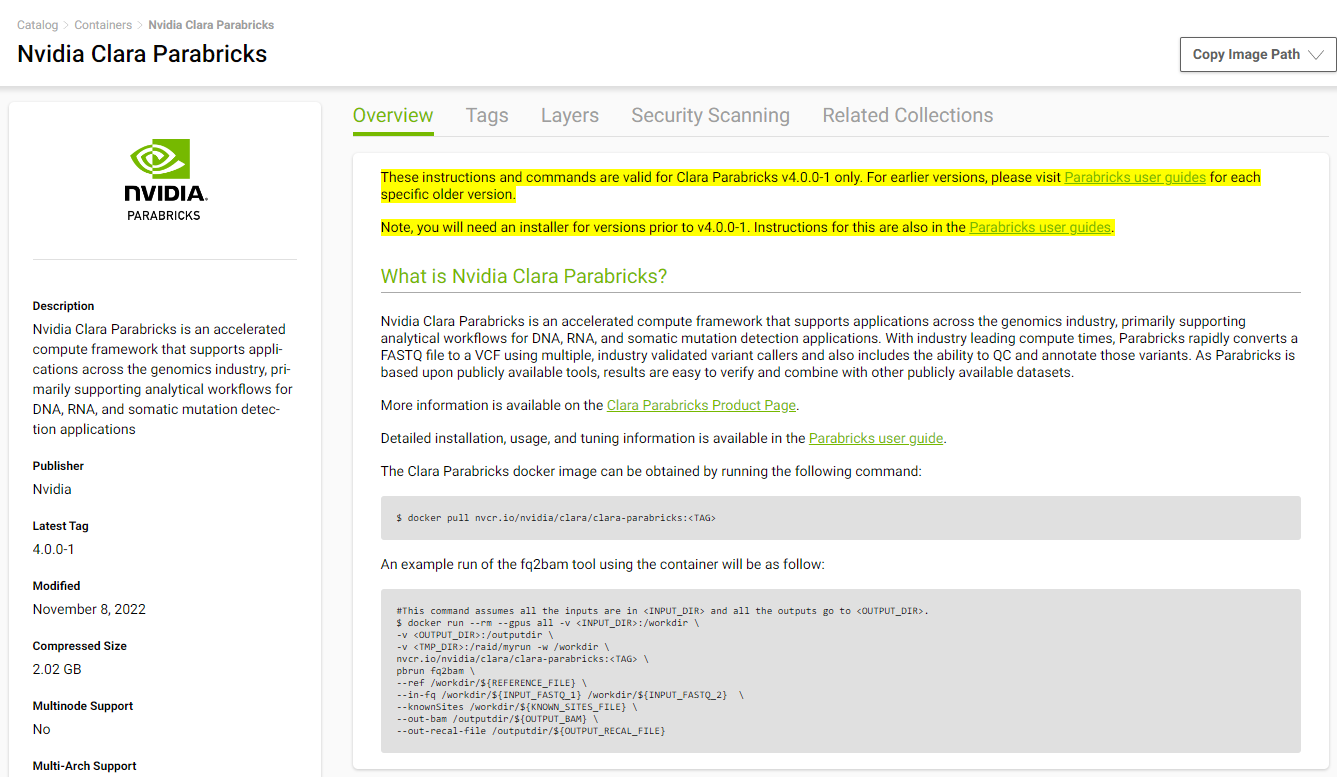
Task: Click the Nvidia publisher name
Action: pos(52,489)
